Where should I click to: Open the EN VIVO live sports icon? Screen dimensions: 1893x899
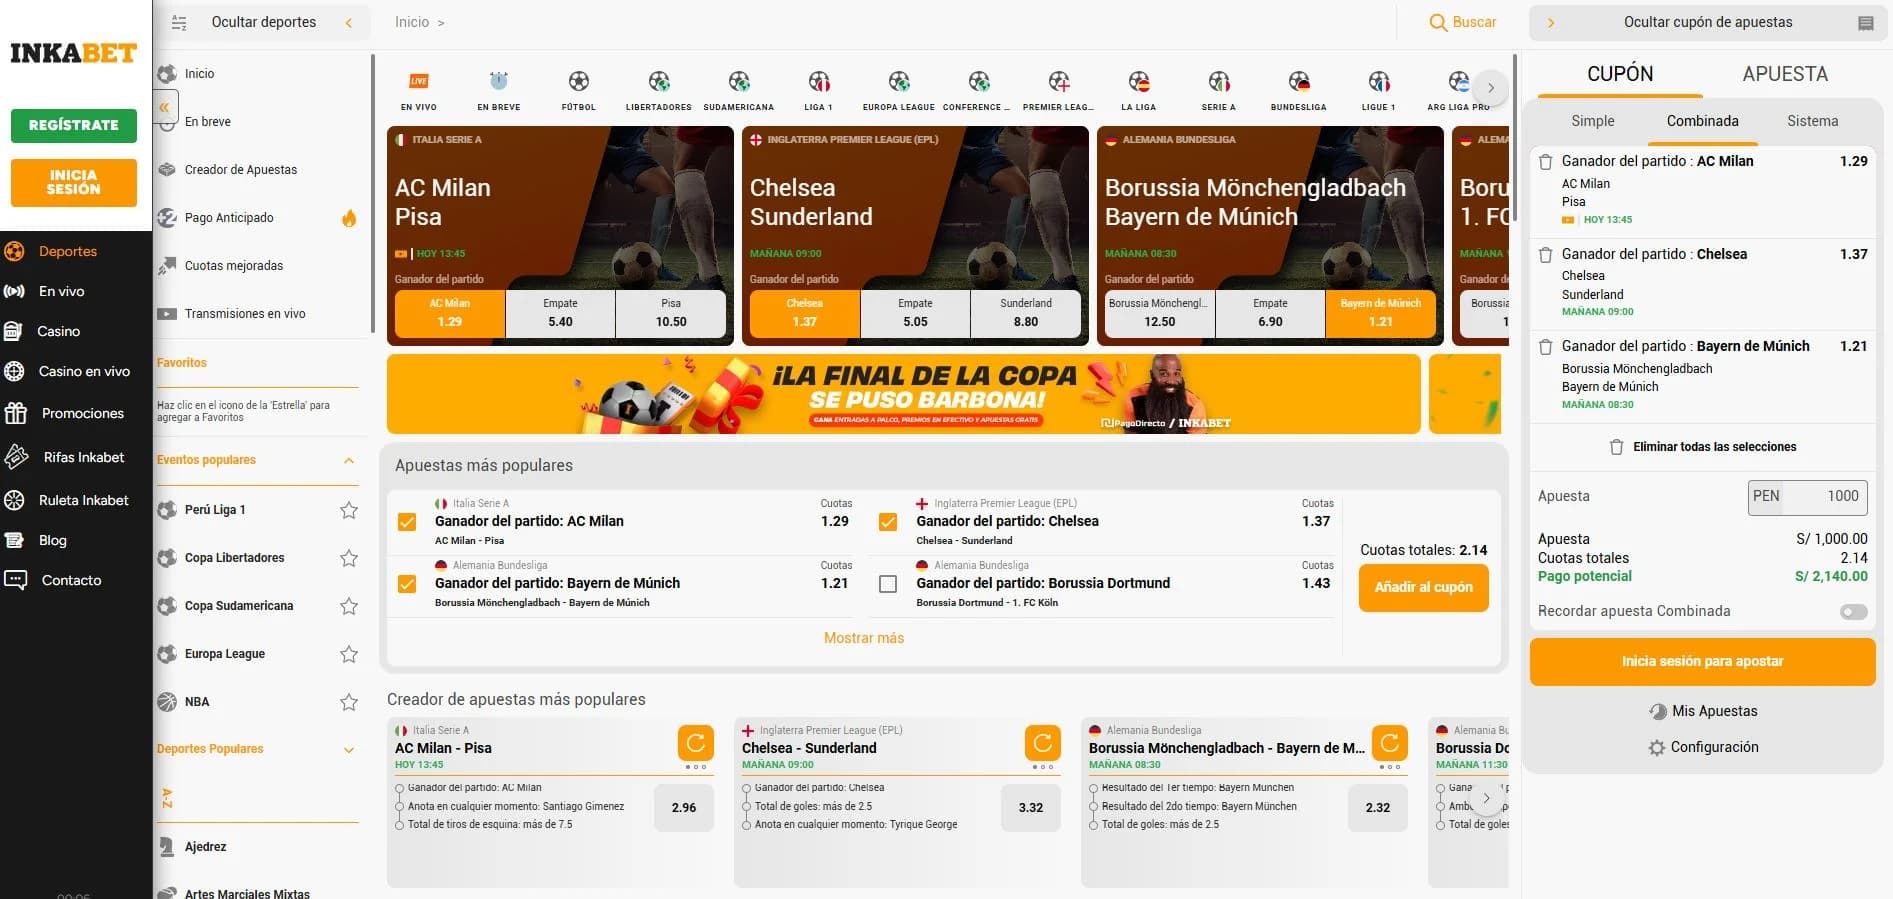pyautogui.click(x=419, y=81)
